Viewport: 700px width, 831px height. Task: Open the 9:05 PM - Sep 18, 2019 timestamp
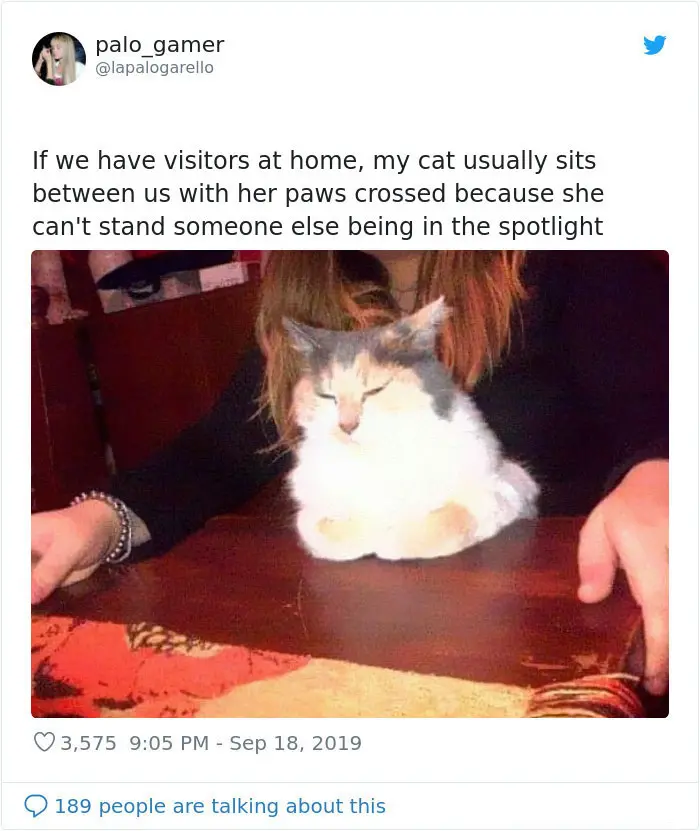(245, 743)
